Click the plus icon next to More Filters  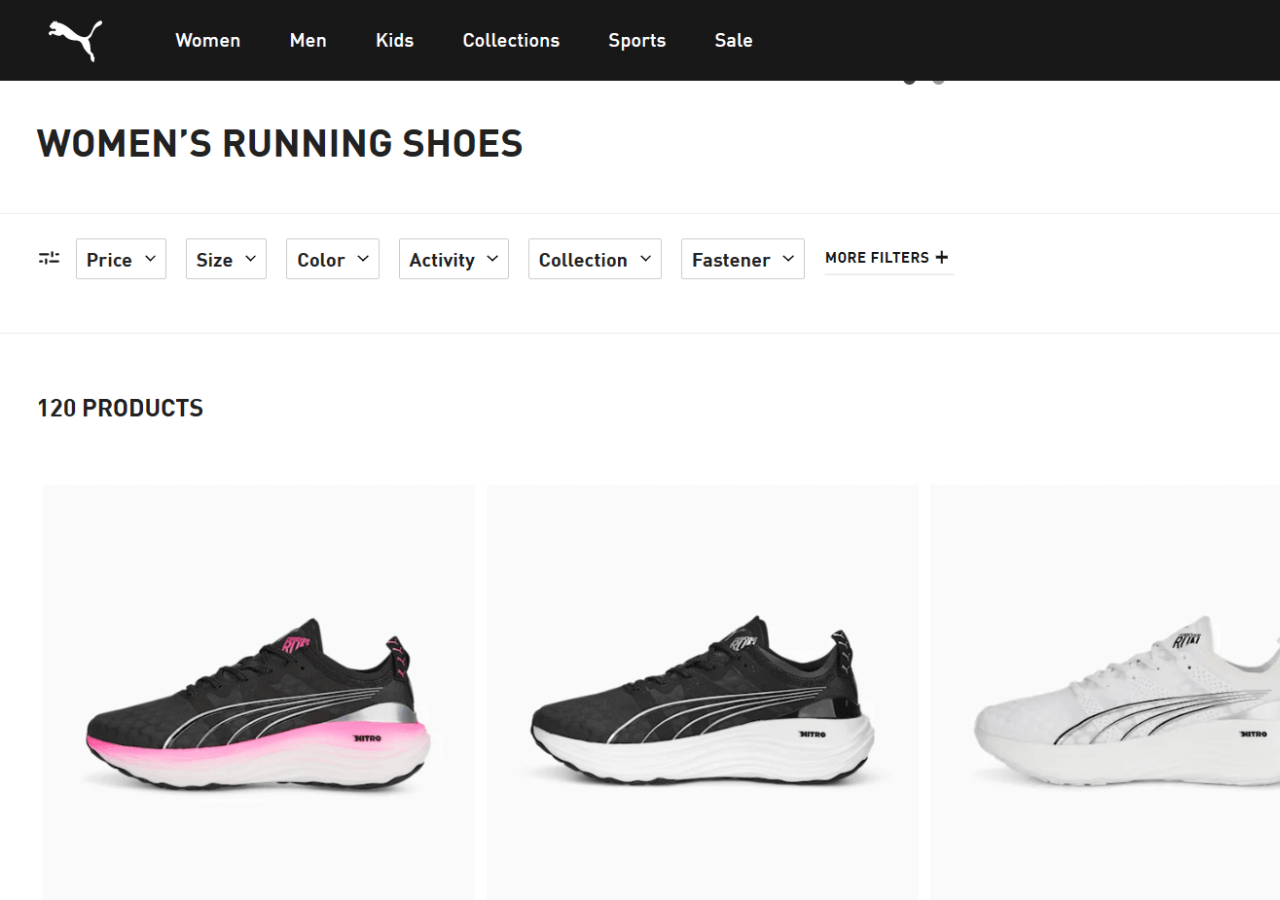[941, 257]
